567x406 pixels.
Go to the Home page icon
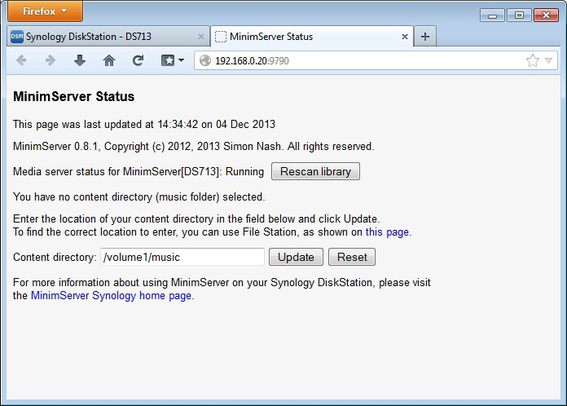(x=109, y=60)
